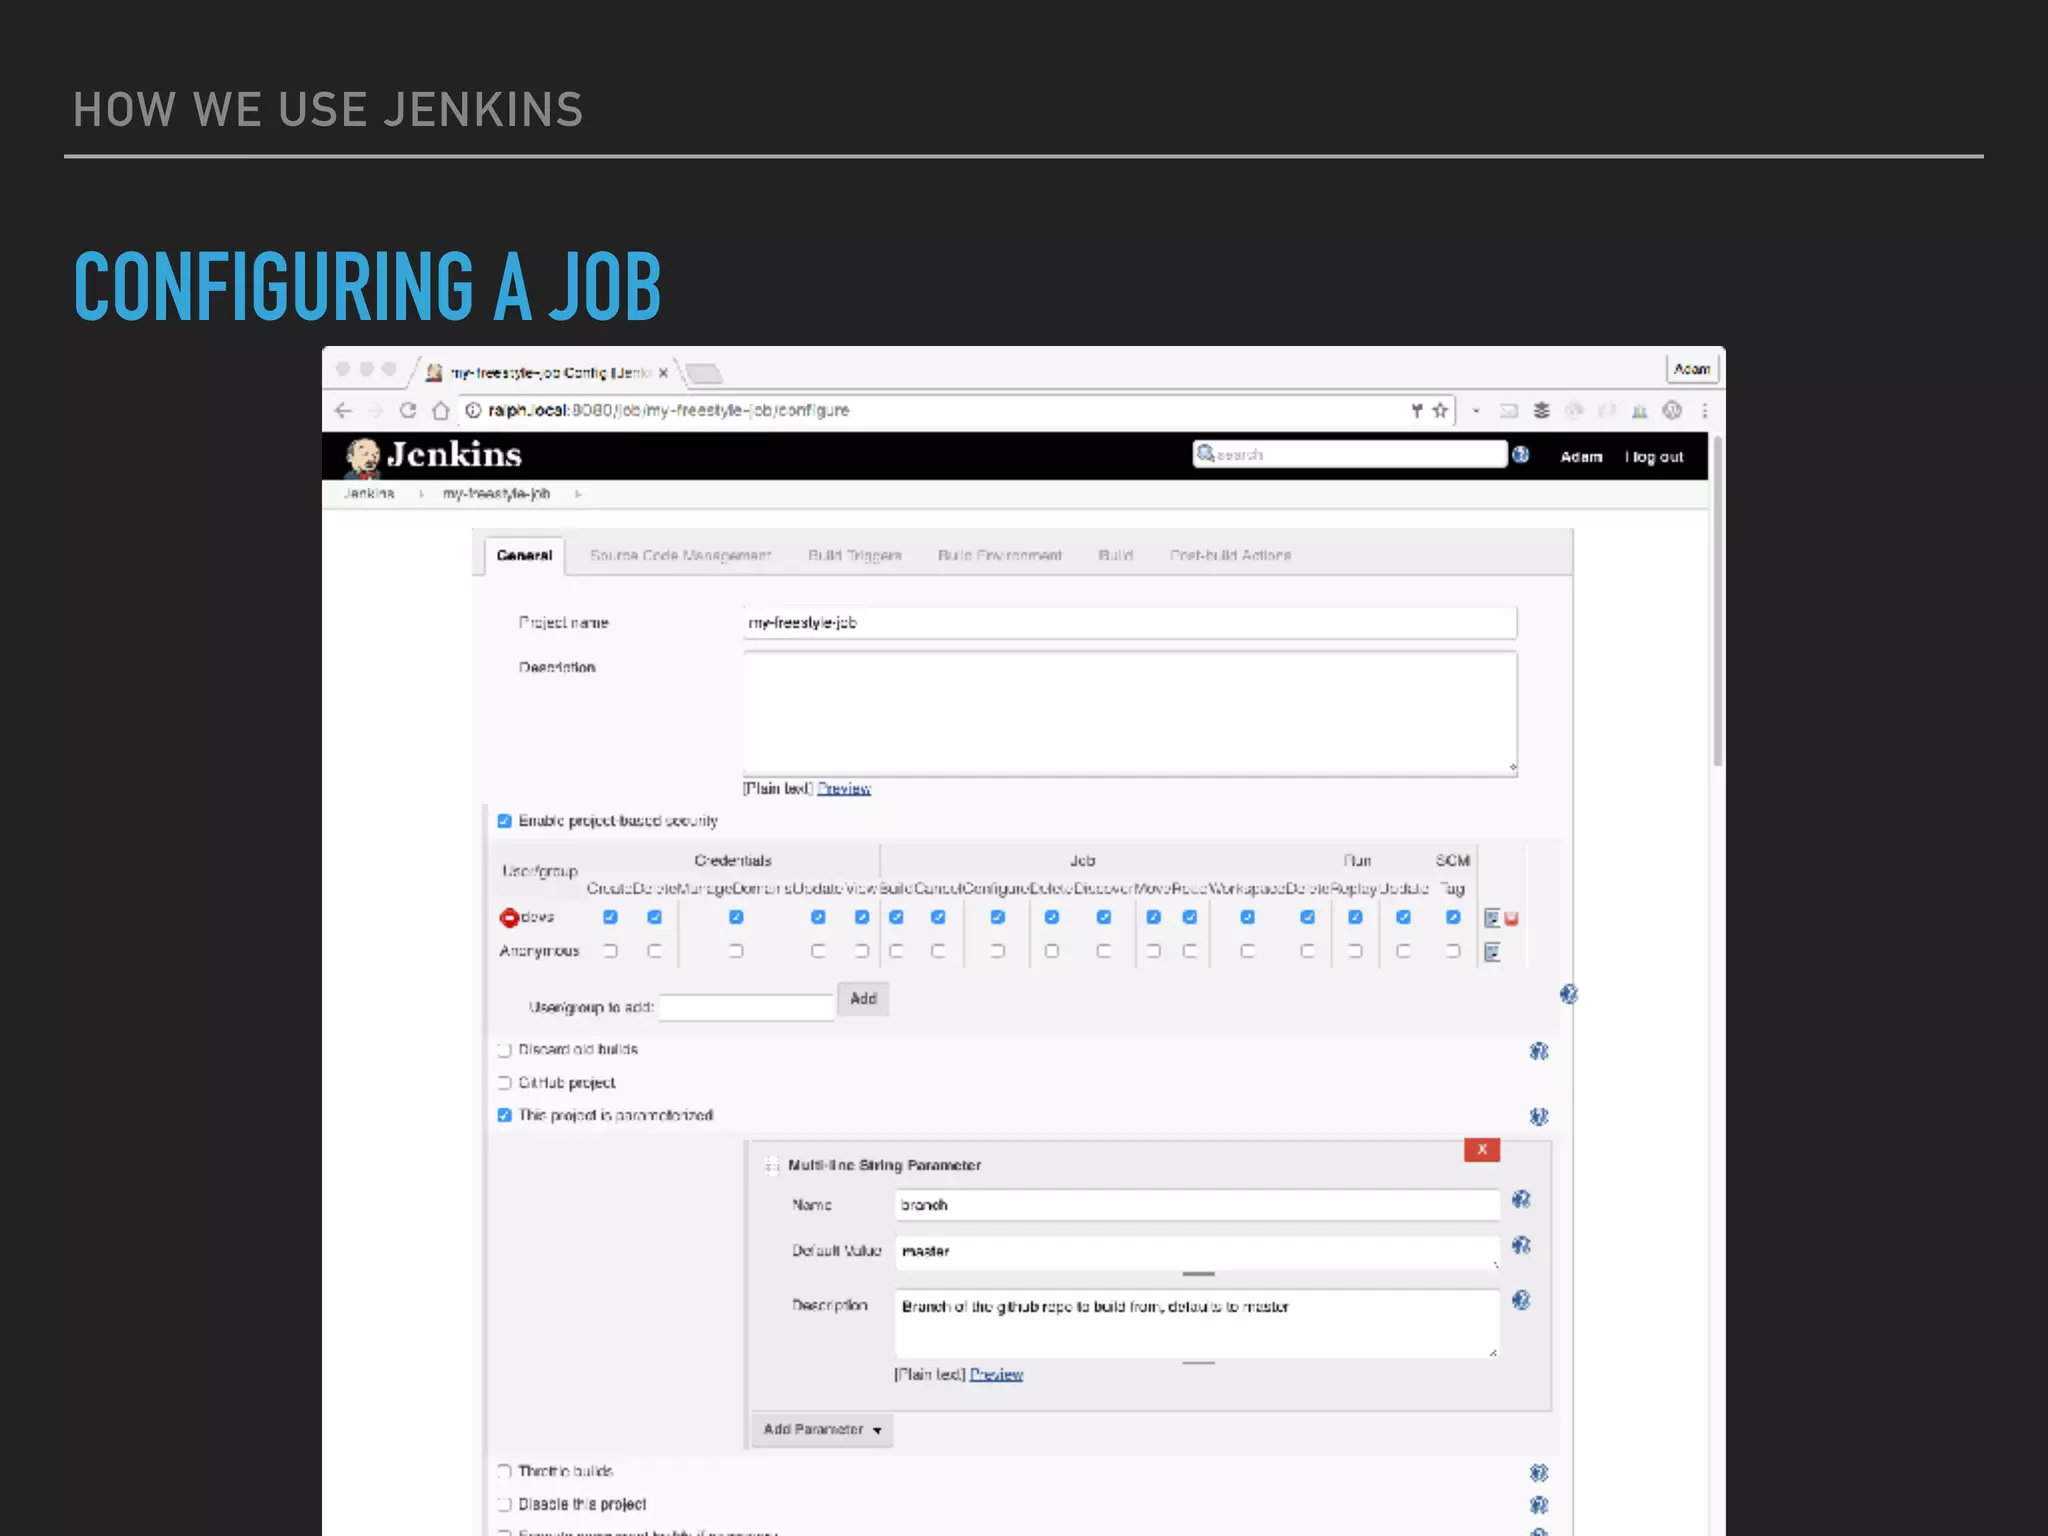Open a new browser tab
This screenshot has height=1536, width=2048.
[x=703, y=373]
